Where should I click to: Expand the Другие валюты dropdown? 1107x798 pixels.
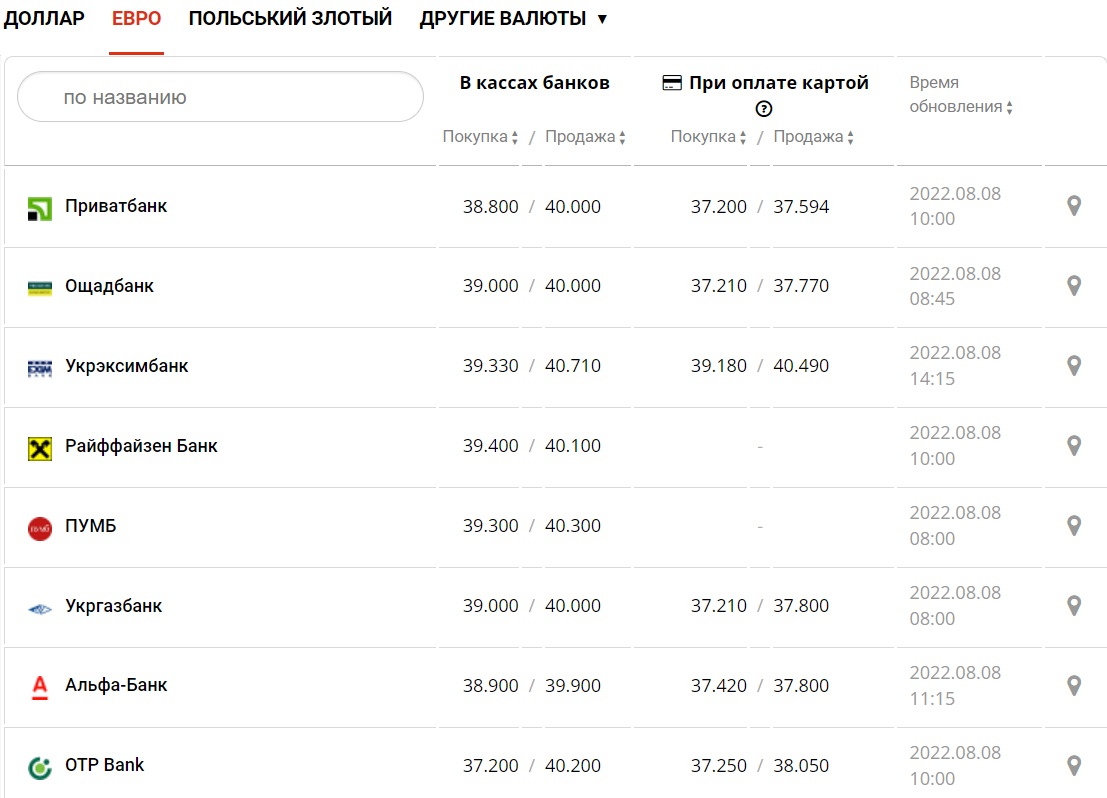[x=513, y=19]
